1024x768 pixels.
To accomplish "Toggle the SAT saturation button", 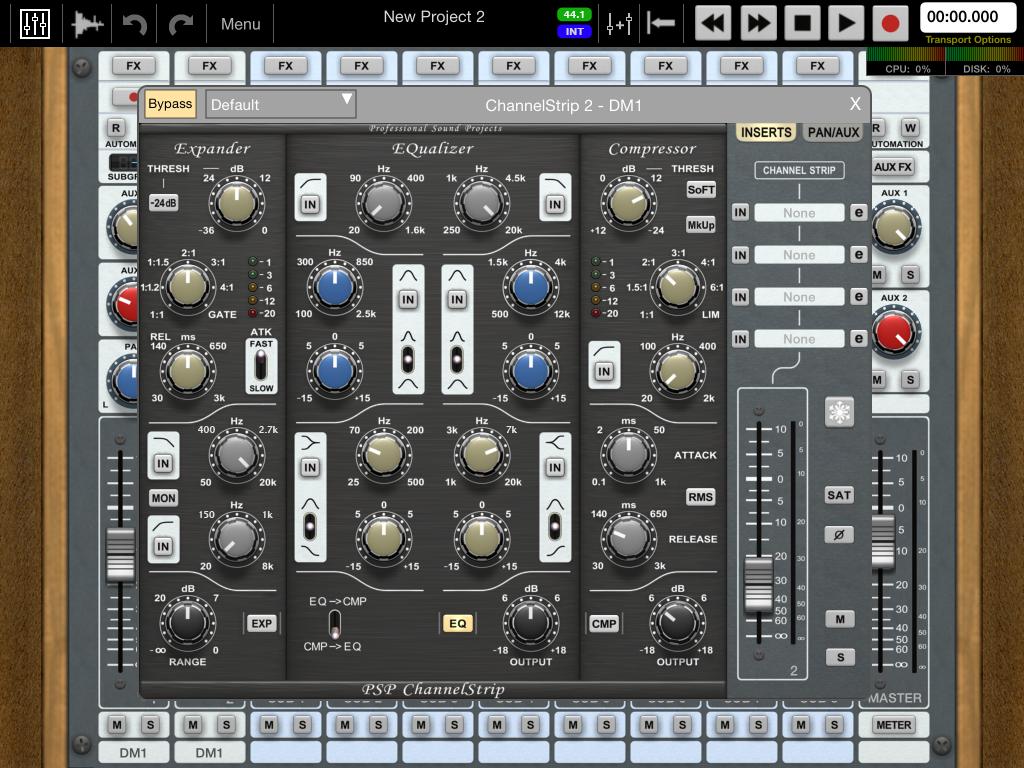I will point(839,495).
